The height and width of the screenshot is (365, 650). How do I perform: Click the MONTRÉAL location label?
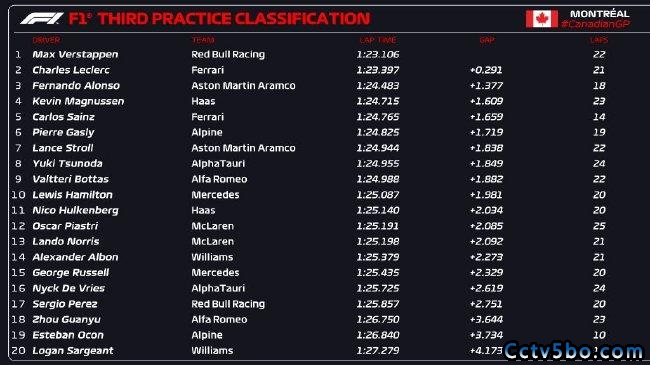click(x=599, y=14)
